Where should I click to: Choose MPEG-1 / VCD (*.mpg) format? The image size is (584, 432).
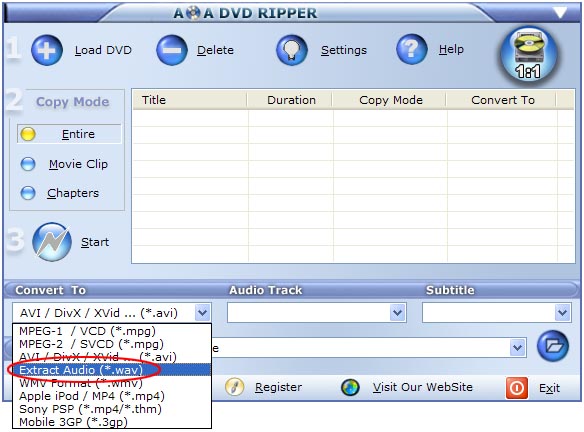[x=112, y=331]
